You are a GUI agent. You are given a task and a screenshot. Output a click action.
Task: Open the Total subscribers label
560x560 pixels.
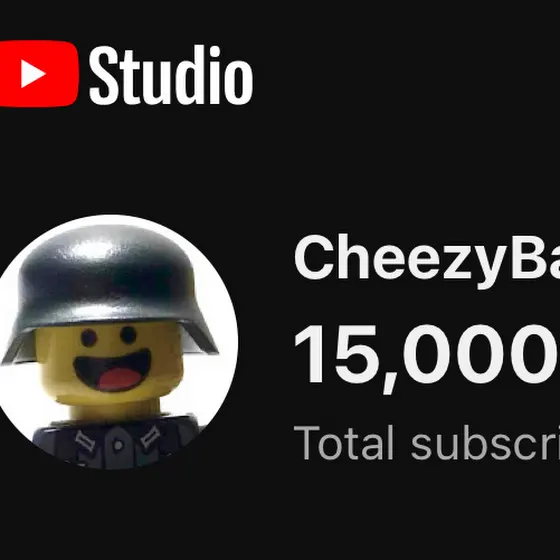[x=427, y=443]
